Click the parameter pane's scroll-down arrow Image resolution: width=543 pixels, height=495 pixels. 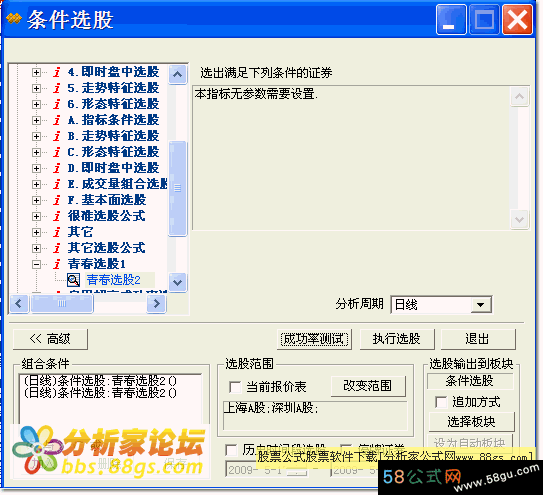point(519,219)
